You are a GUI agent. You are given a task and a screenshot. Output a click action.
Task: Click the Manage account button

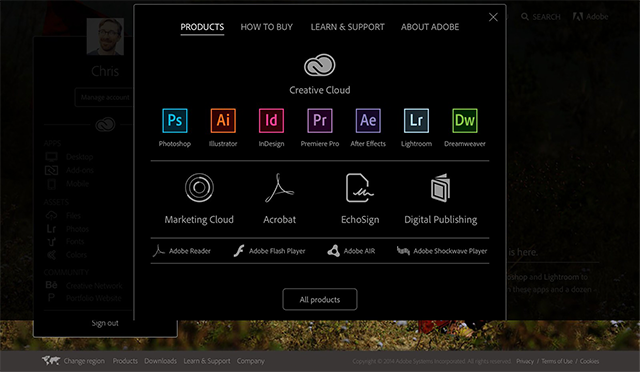click(x=104, y=97)
